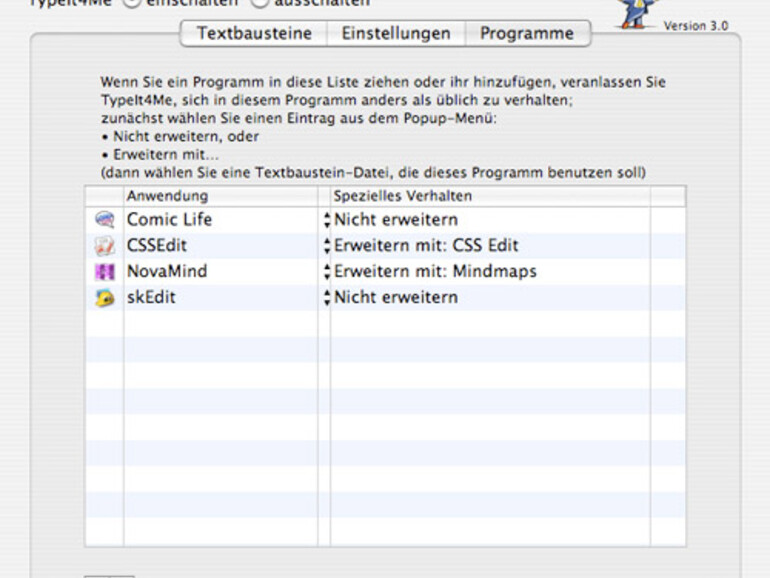This screenshot has height=578, width=770.
Task: Select the skEdit row name
Action: tap(151, 298)
